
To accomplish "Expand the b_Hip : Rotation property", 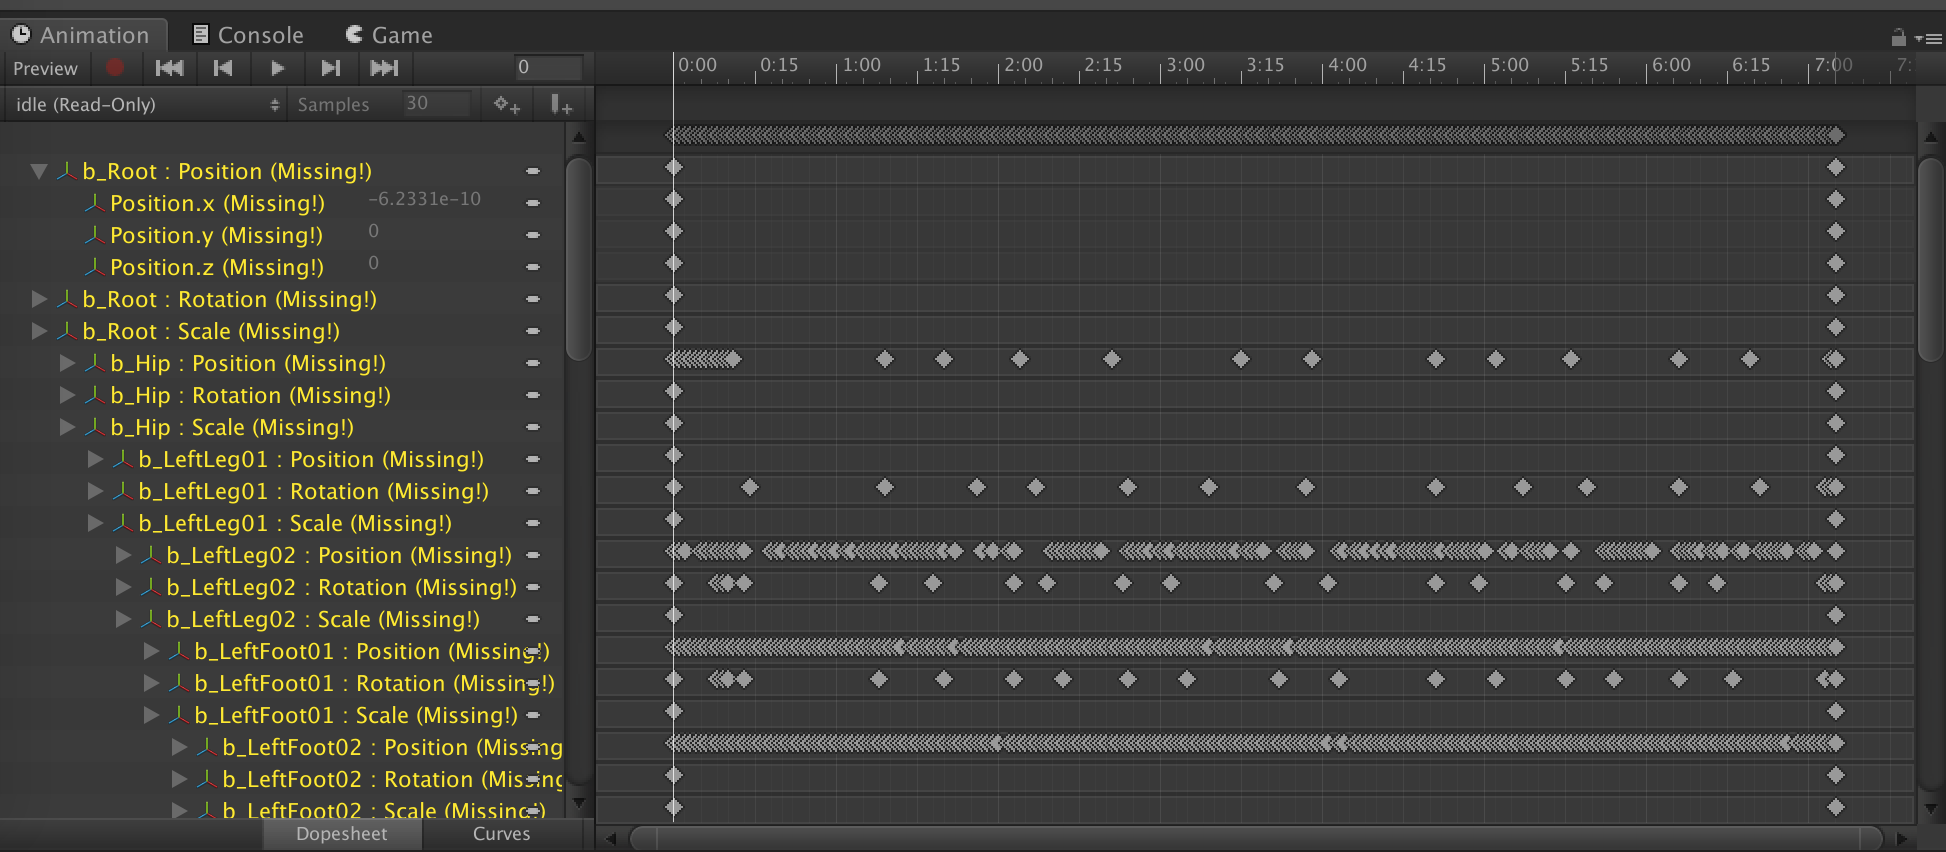I will tap(67, 395).
